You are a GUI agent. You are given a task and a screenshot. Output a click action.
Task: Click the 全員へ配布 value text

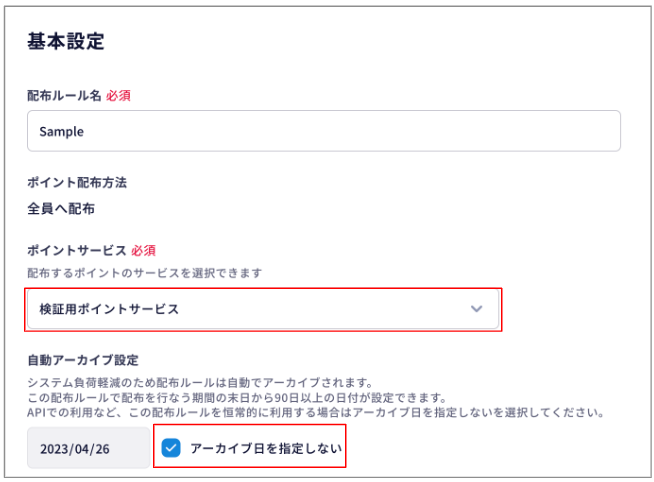(x=61, y=210)
